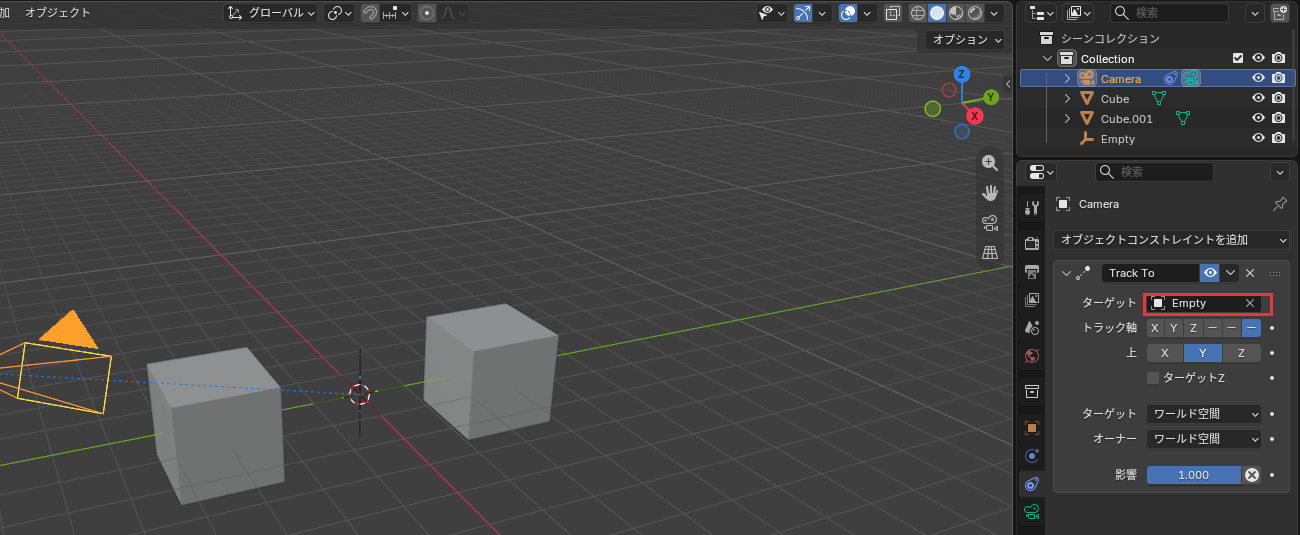Open the オブジェクト menu in viewport header
Image resolution: width=1300 pixels, height=535 pixels.
tap(57, 13)
